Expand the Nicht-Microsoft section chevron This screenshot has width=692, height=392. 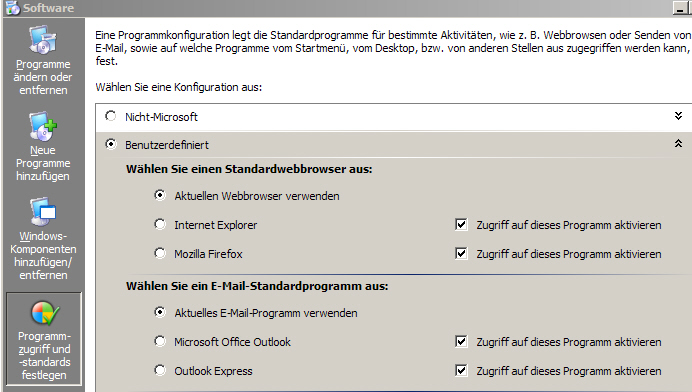point(678,116)
